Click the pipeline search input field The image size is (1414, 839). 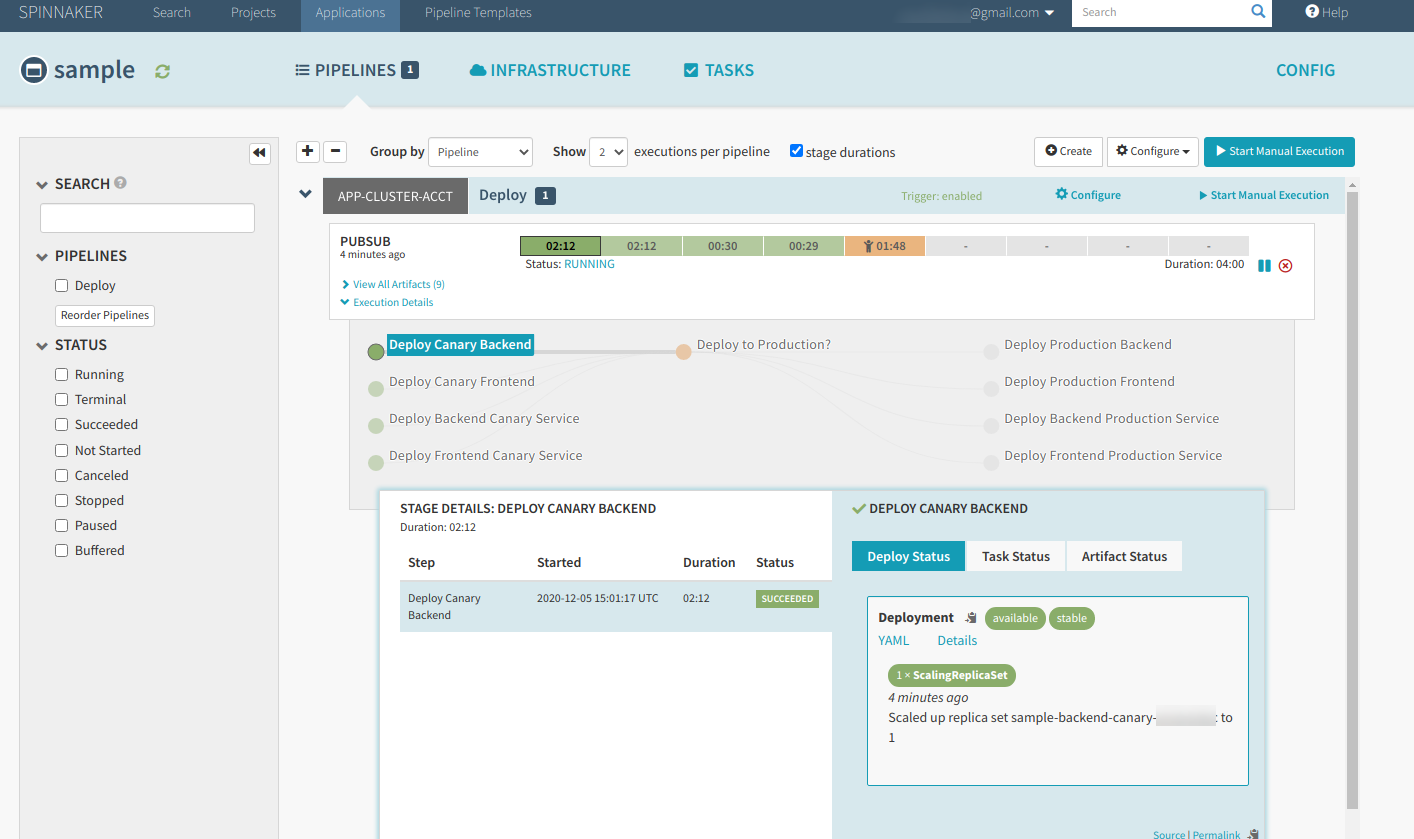point(147,217)
